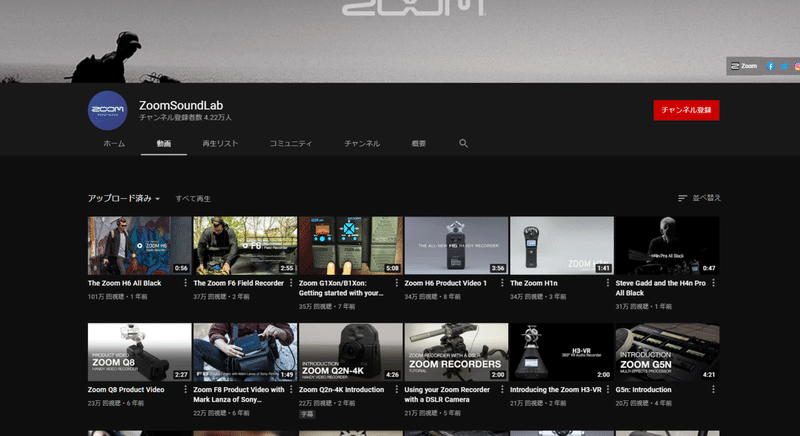Play The Zoom F6 Field Recorder thumbnail

(245, 246)
